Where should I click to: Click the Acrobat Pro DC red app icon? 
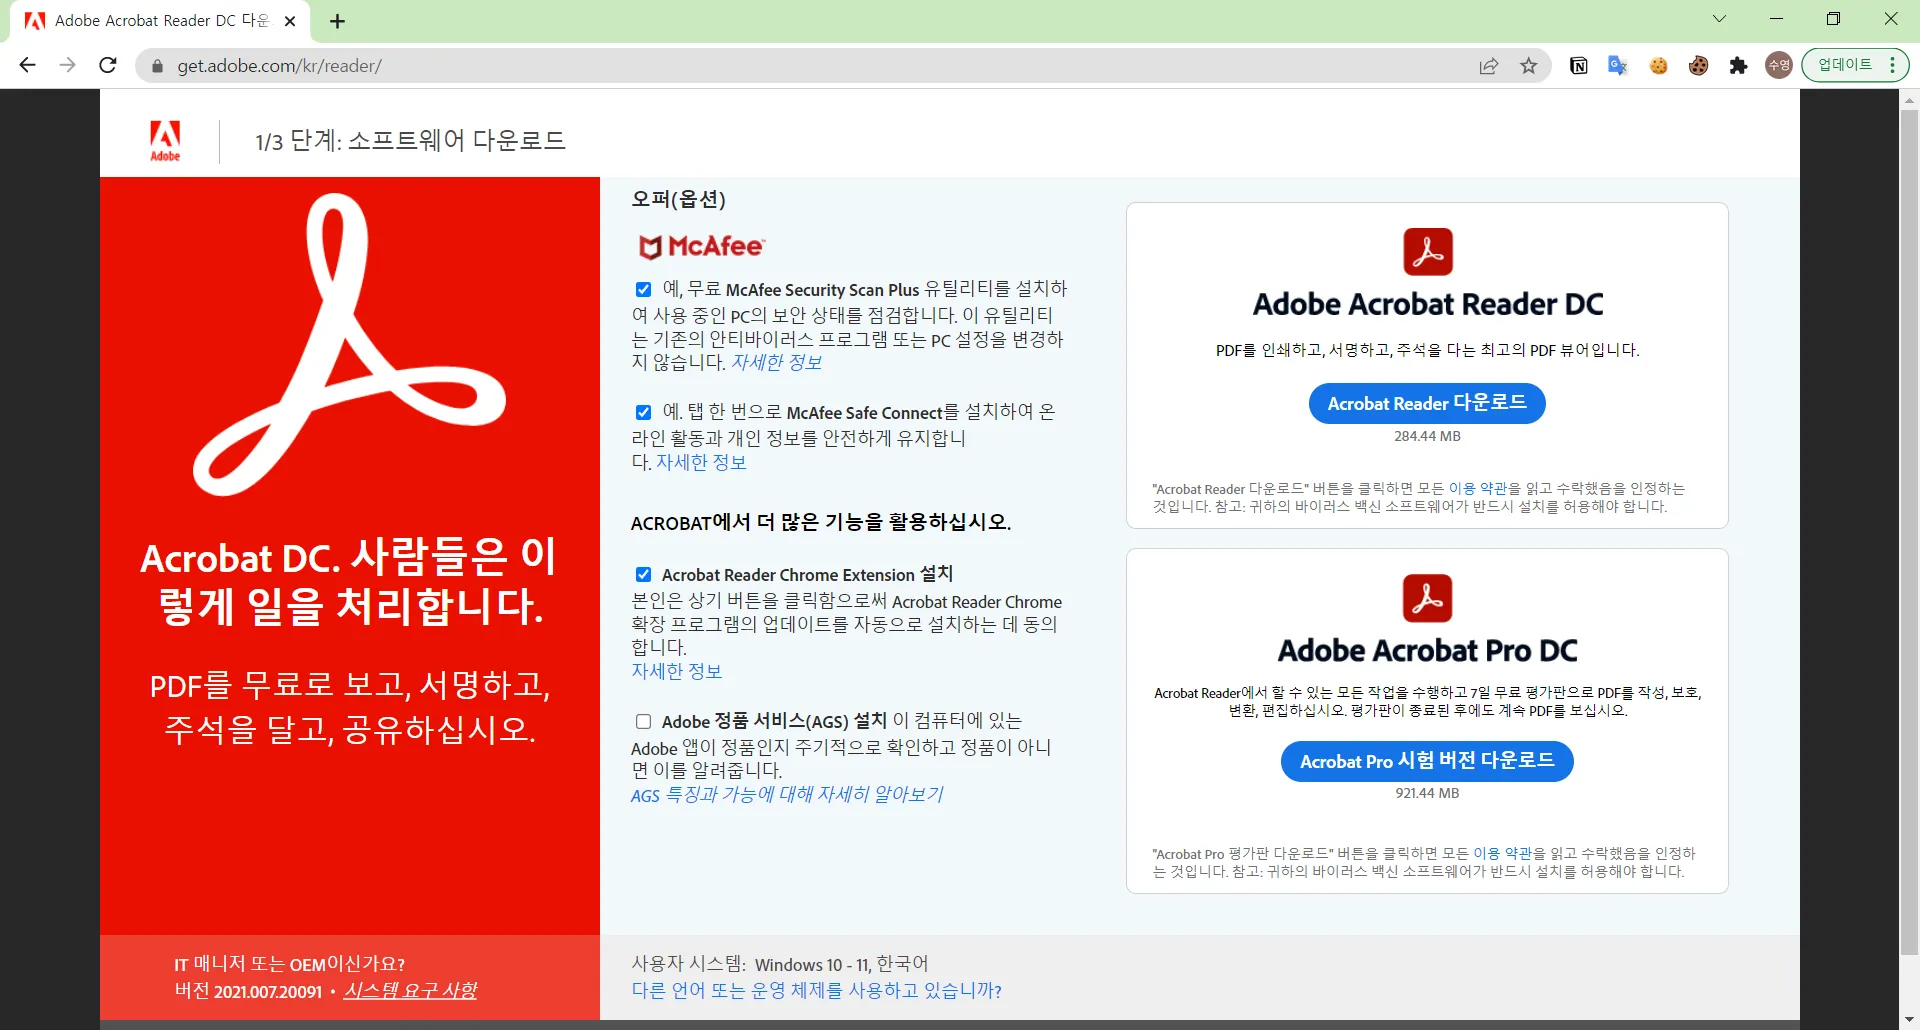(x=1427, y=598)
